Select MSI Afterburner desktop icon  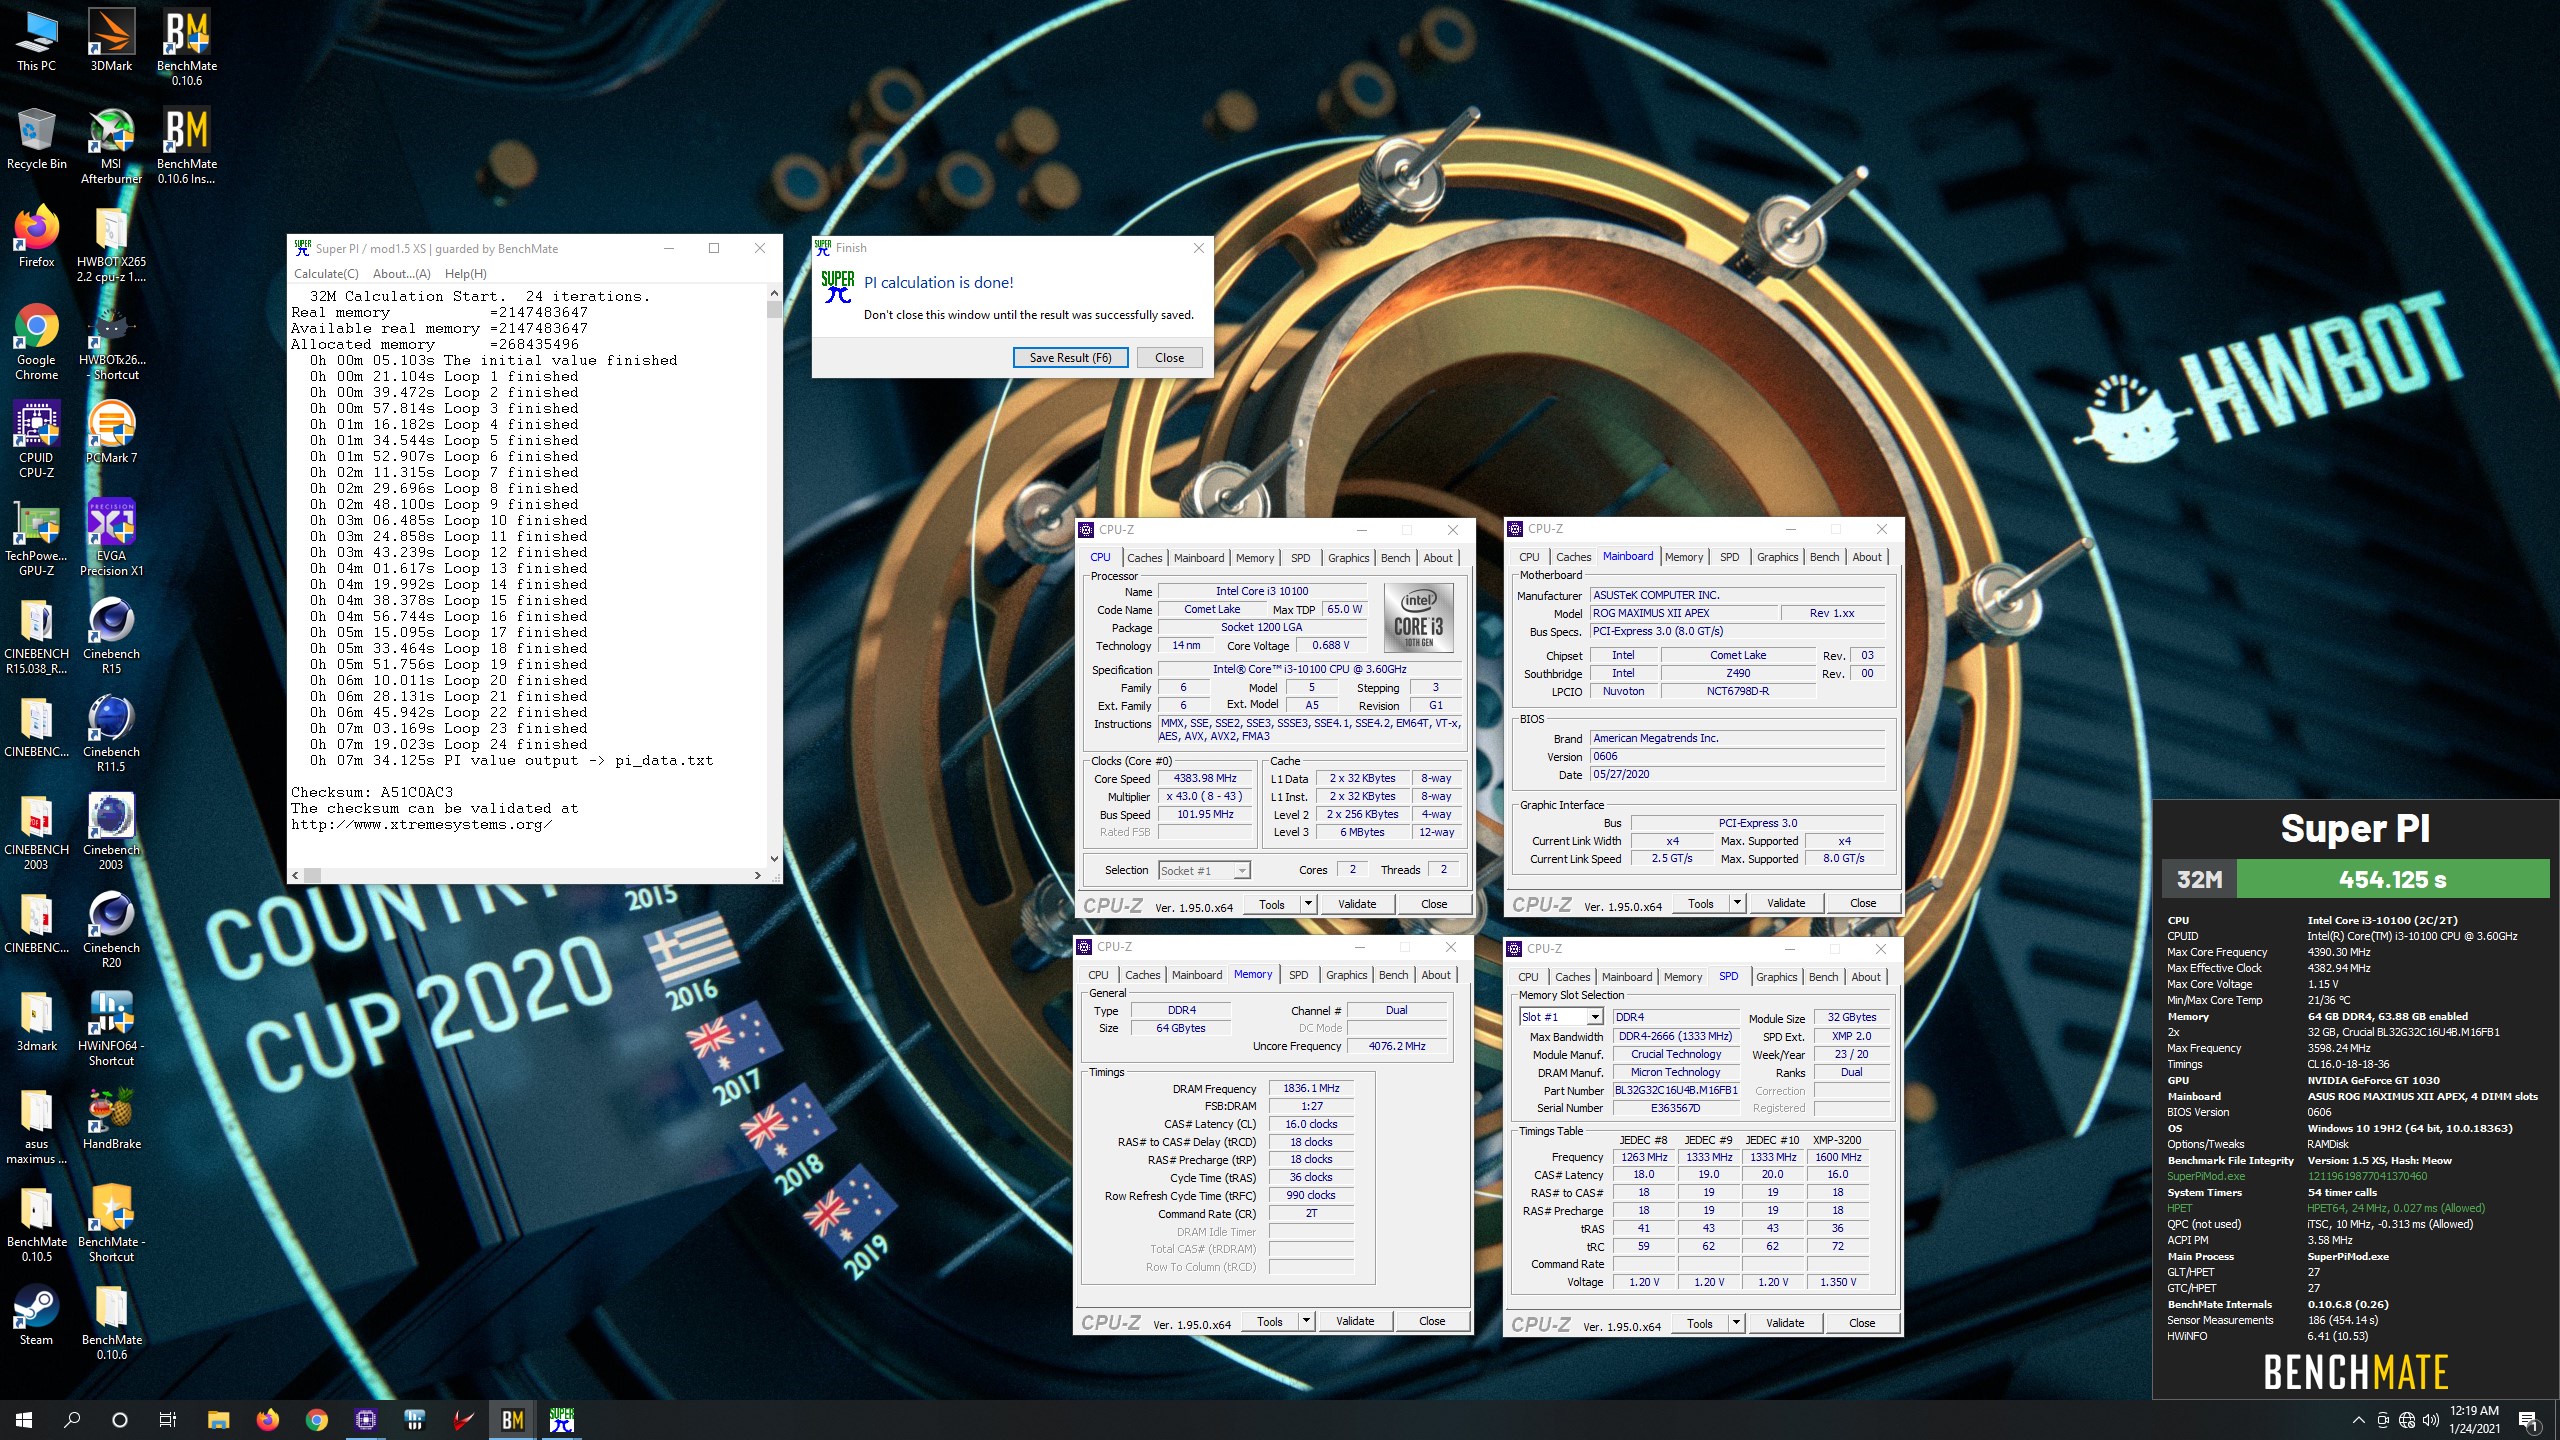click(x=111, y=146)
